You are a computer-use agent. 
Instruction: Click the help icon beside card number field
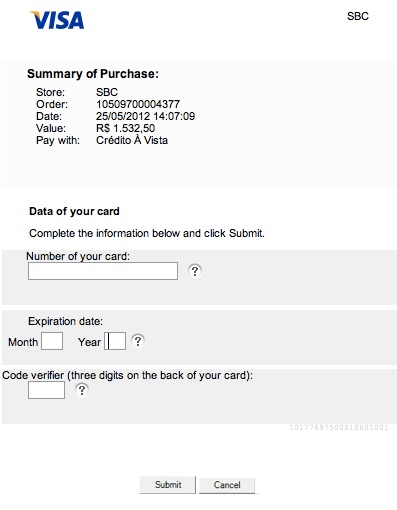tap(195, 270)
